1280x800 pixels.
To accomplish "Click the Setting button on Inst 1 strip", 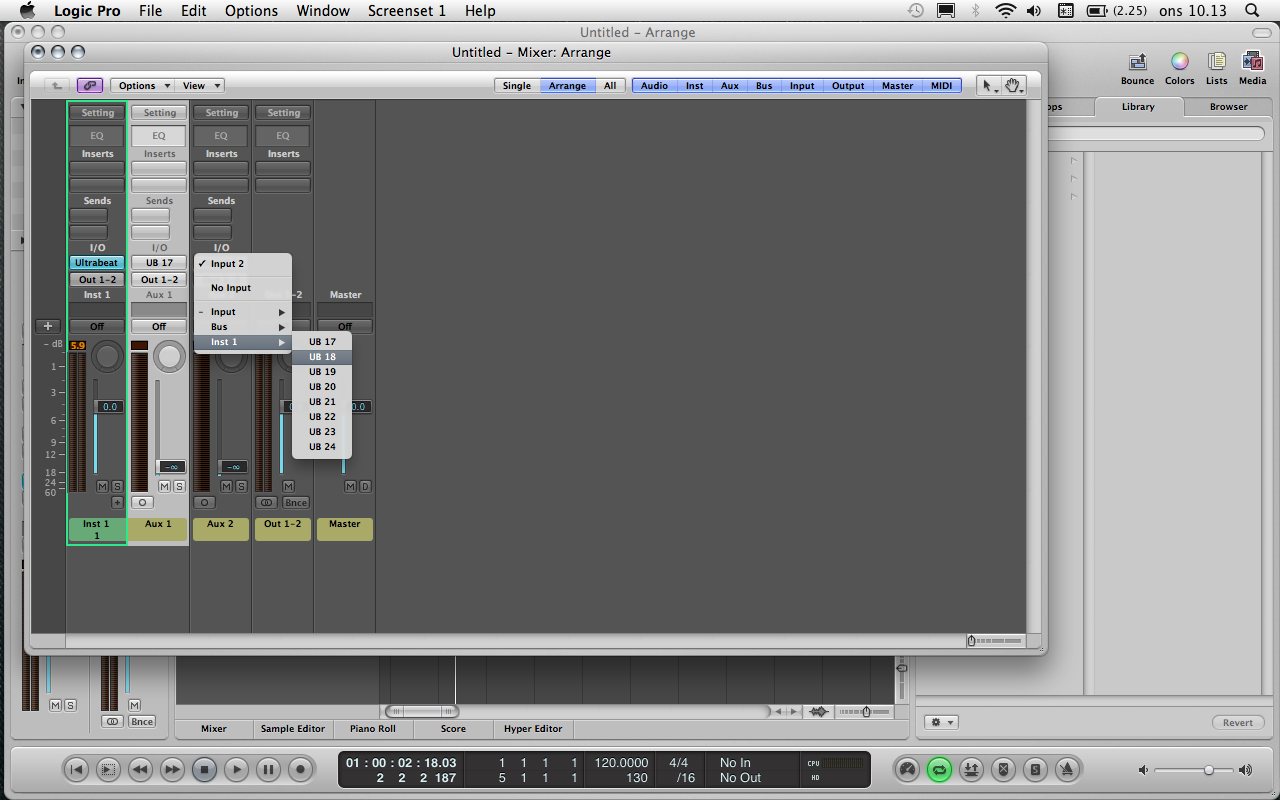I will pos(98,113).
